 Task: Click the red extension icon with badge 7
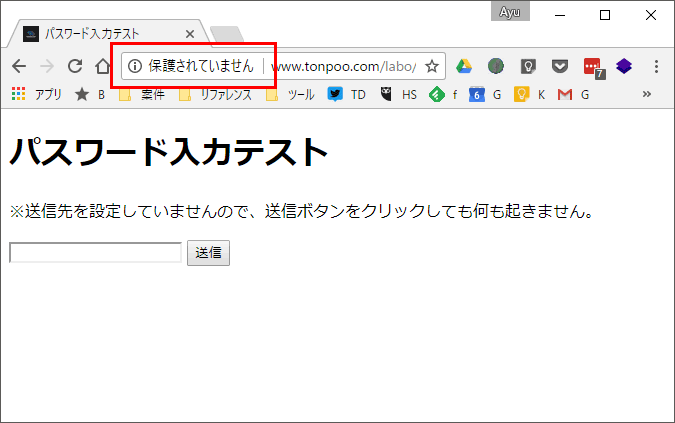(592, 66)
